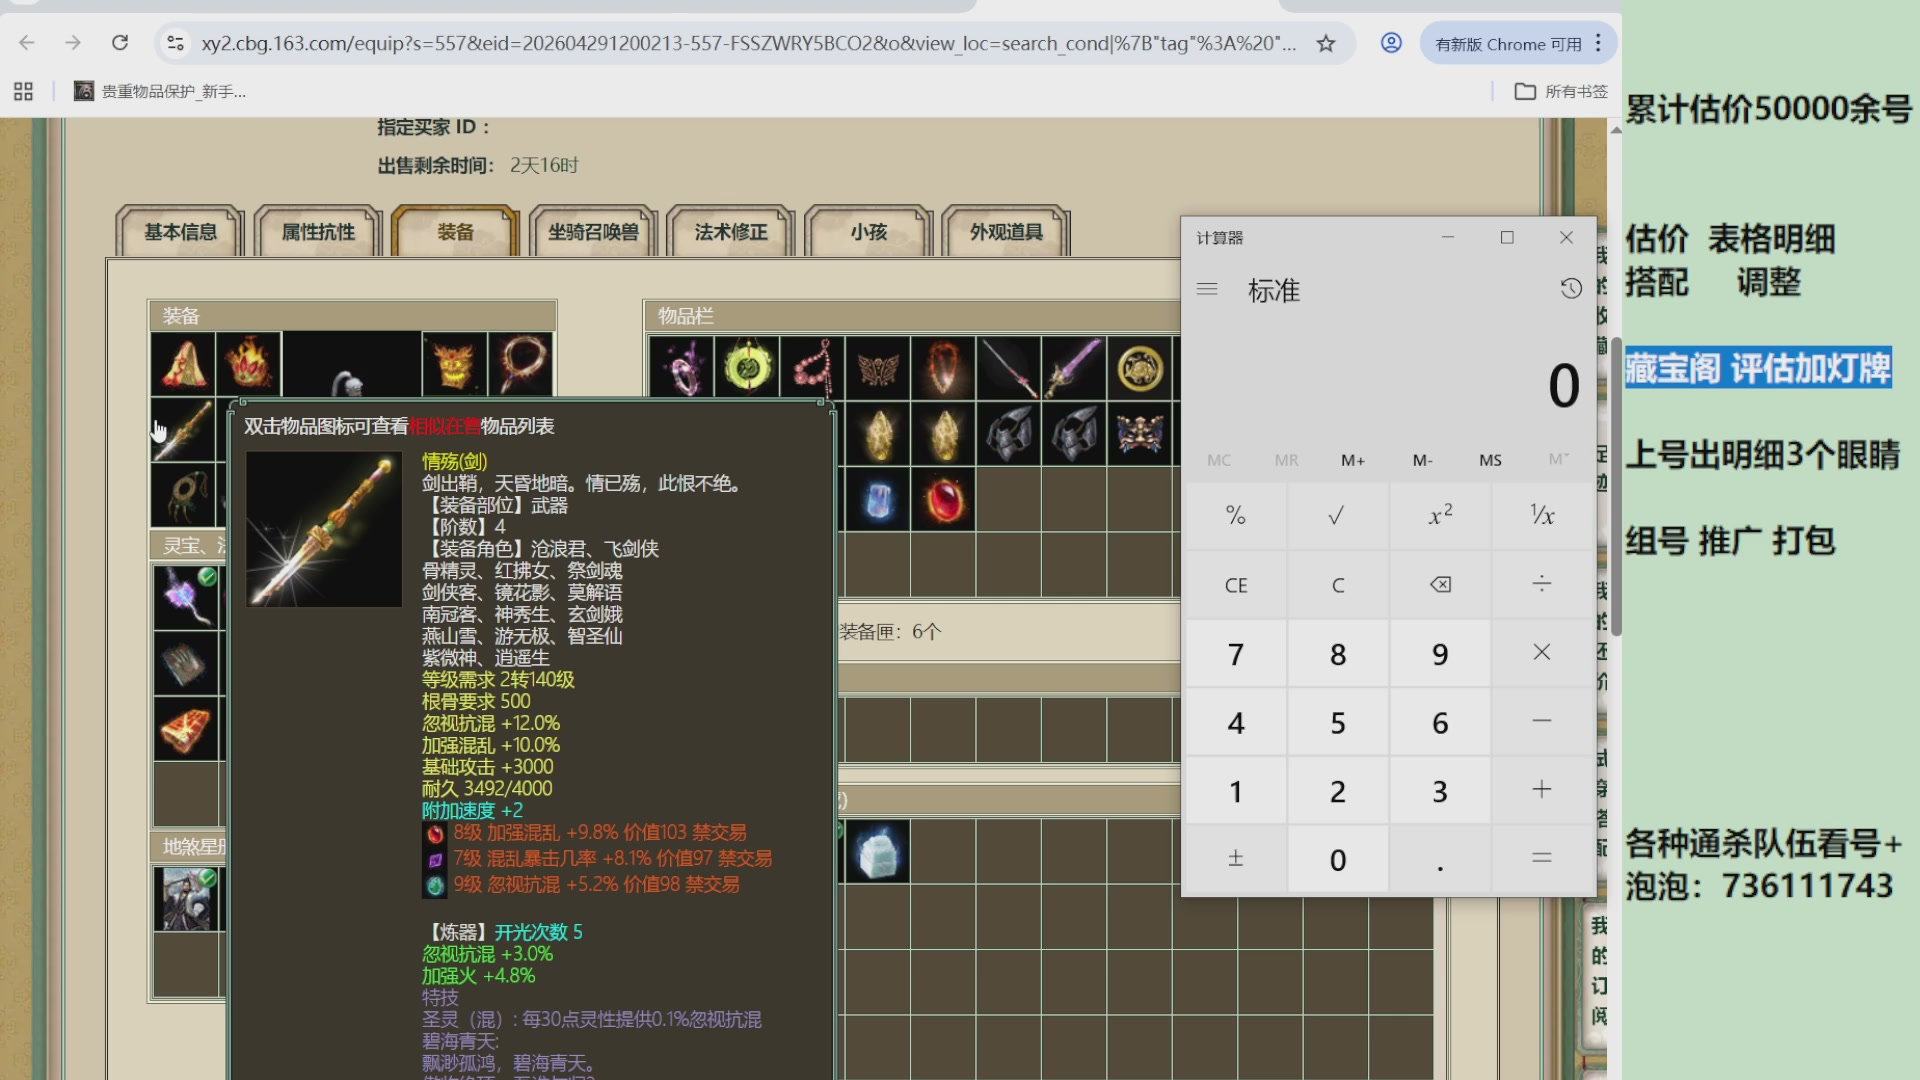Screen dimensions: 1920x1080
Task: Click calculator x squared key
Action: click(1440, 516)
